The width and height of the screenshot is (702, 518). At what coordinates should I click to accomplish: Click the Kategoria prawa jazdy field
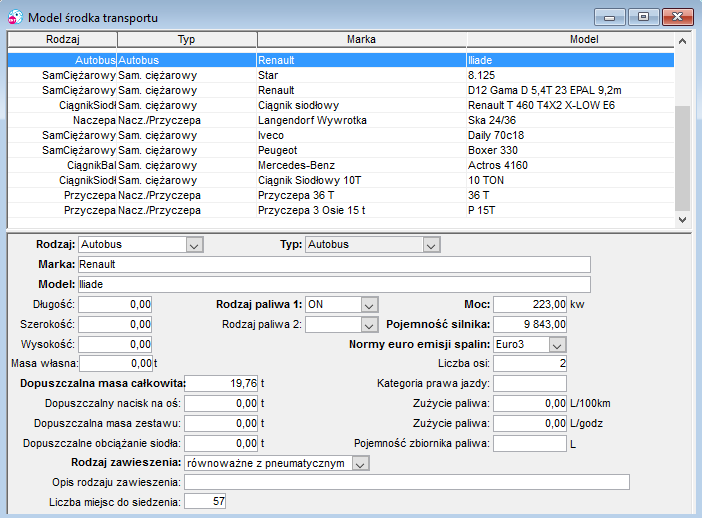530,383
